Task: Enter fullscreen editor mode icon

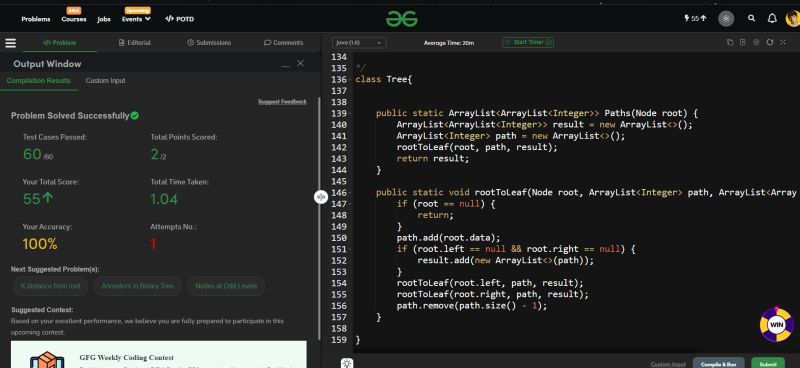Action: [783, 42]
